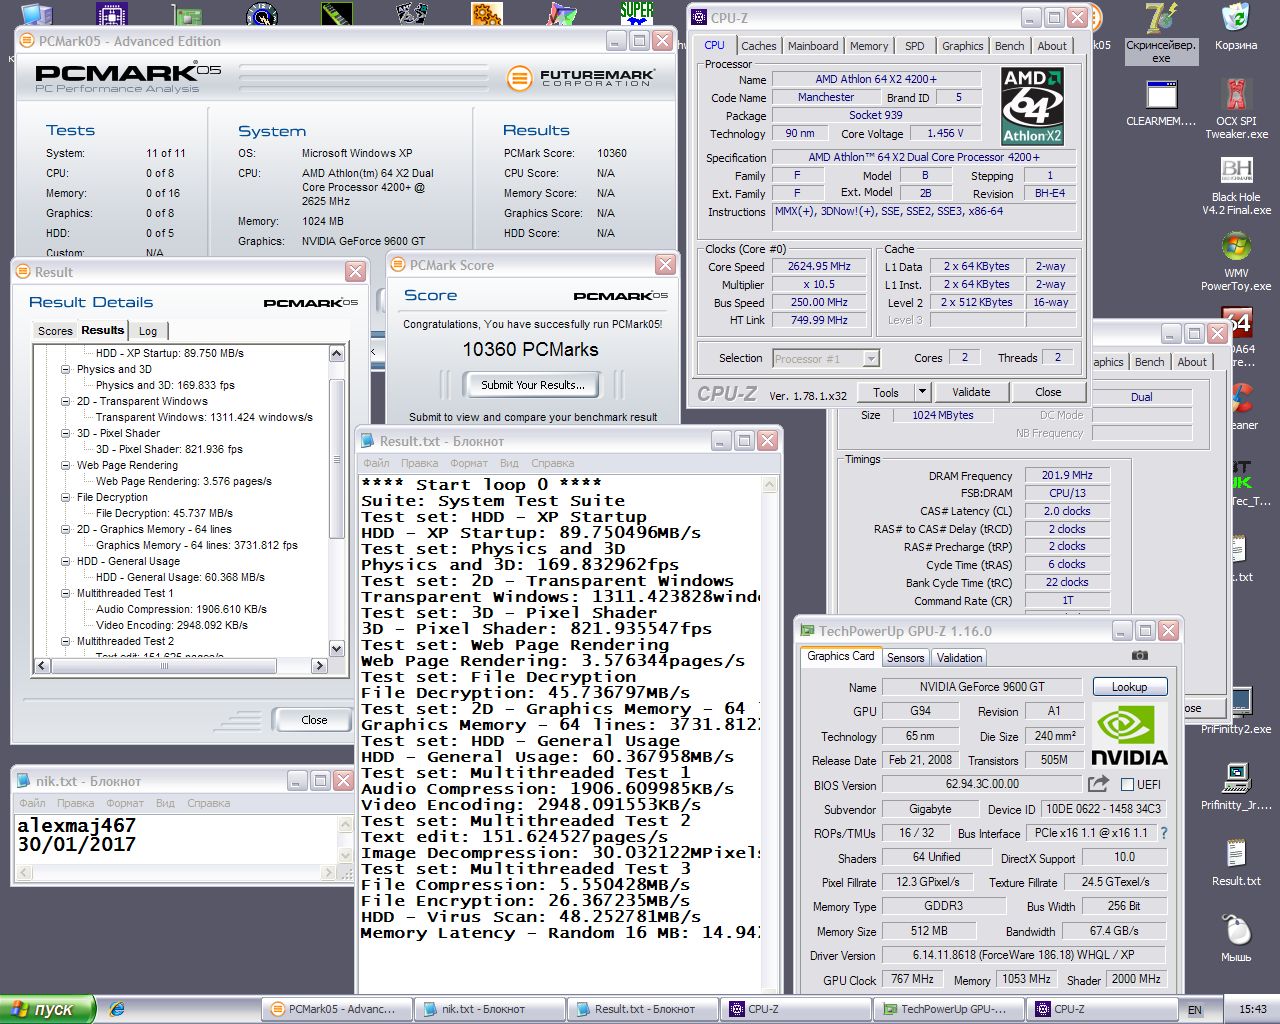Select Audio Compression: 1906.610 KB/s row

tap(181, 609)
